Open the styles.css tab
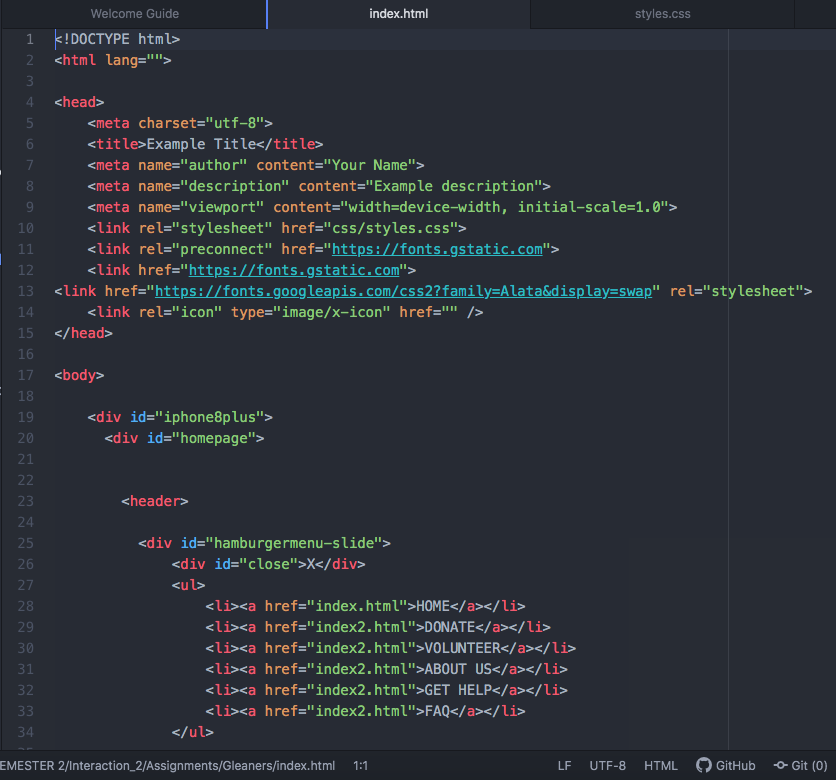Screen dimensions: 836x780 [662, 14]
